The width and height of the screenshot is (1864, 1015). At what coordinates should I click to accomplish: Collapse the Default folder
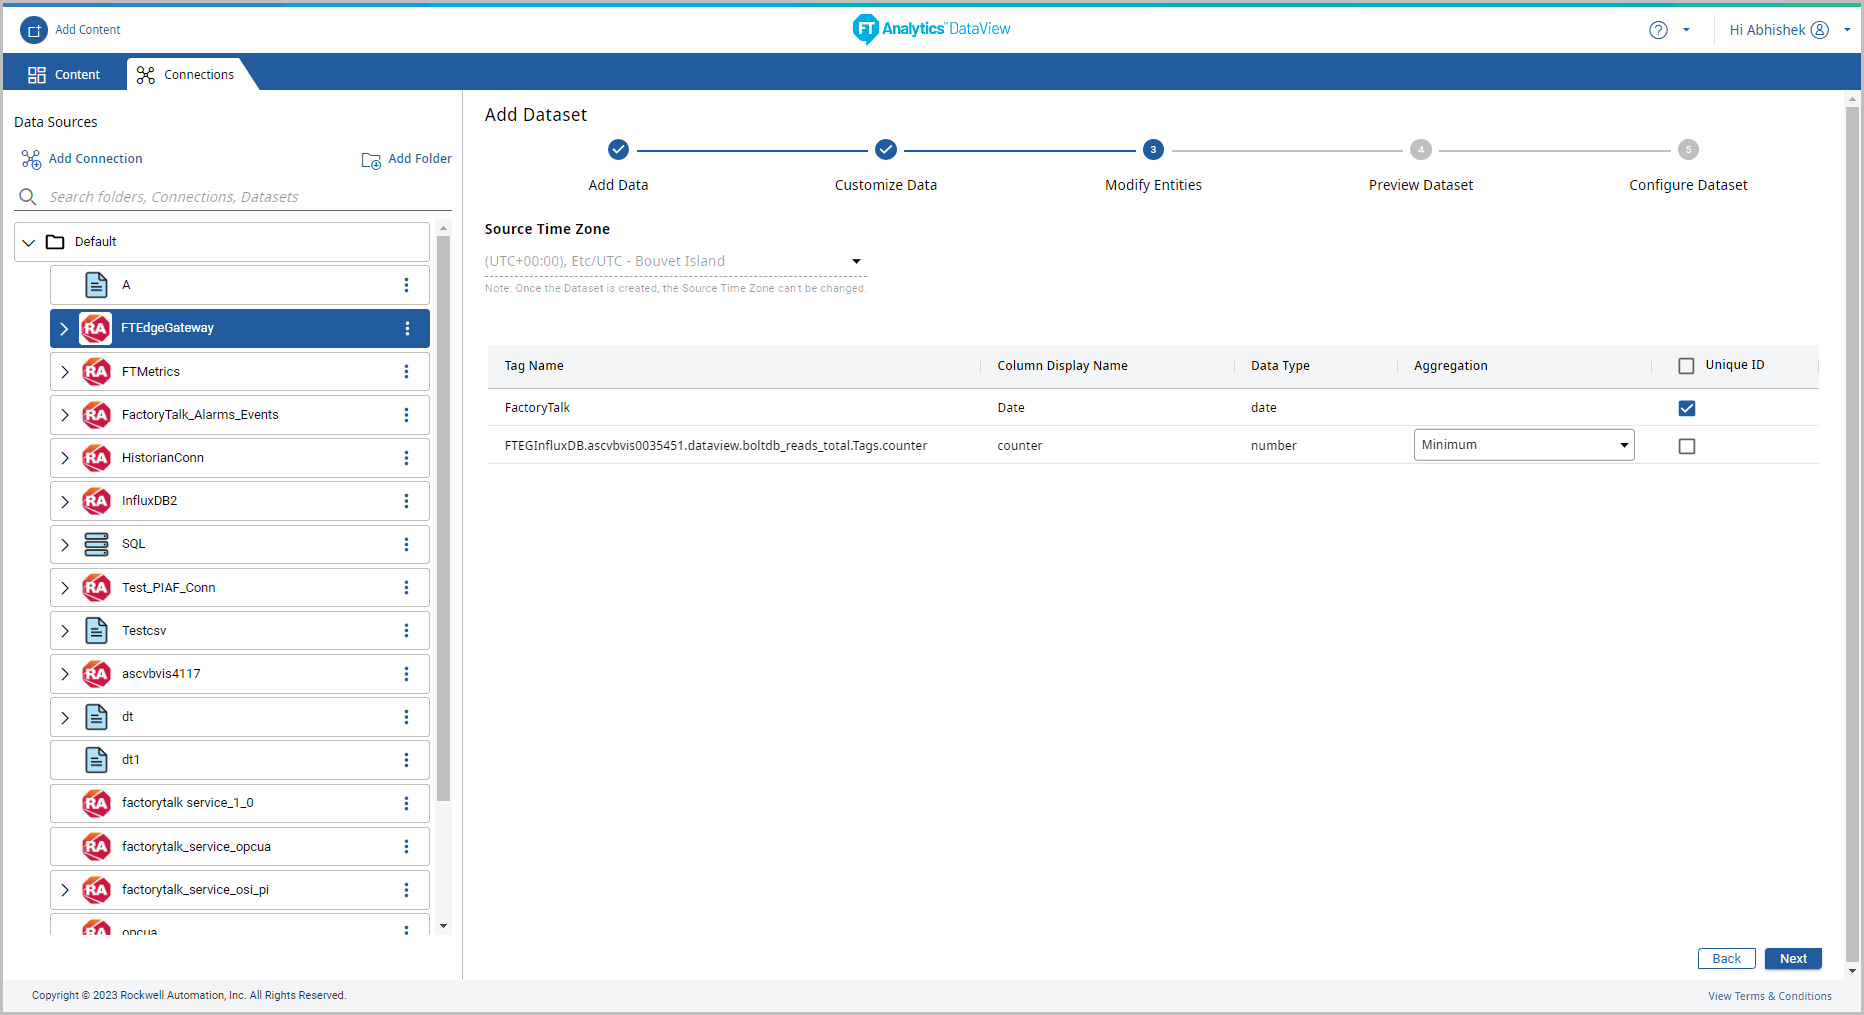(29, 242)
